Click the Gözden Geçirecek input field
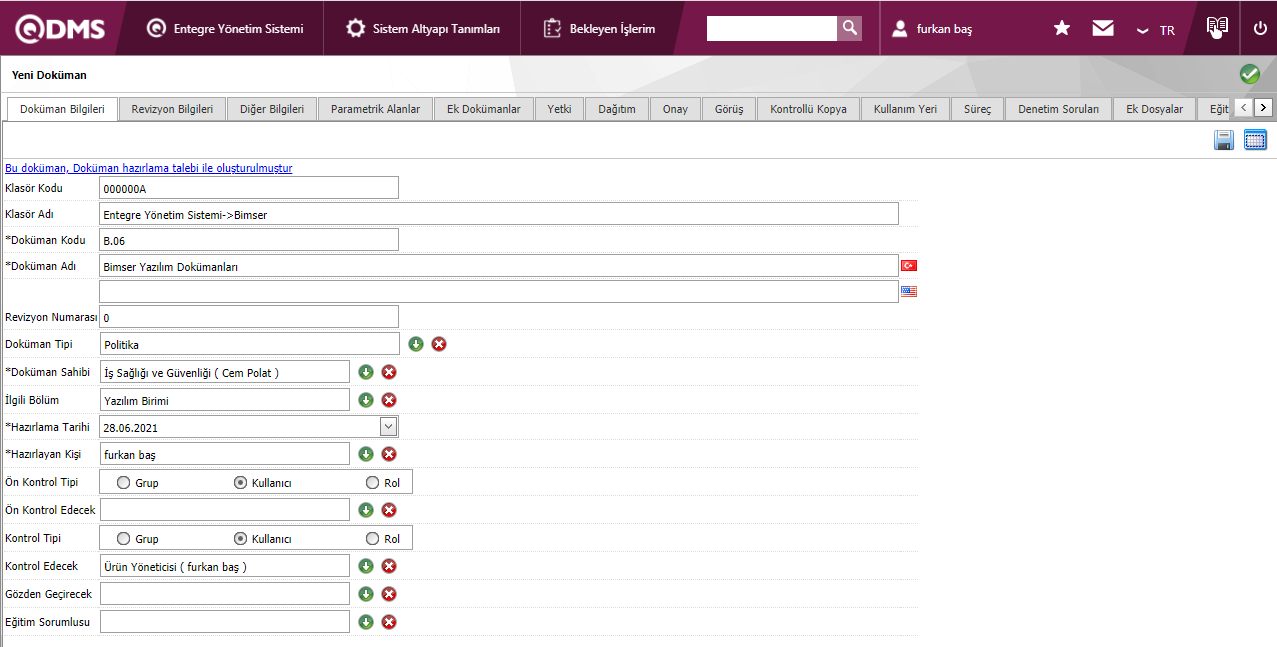This screenshot has height=647, width=1277. point(225,594)
